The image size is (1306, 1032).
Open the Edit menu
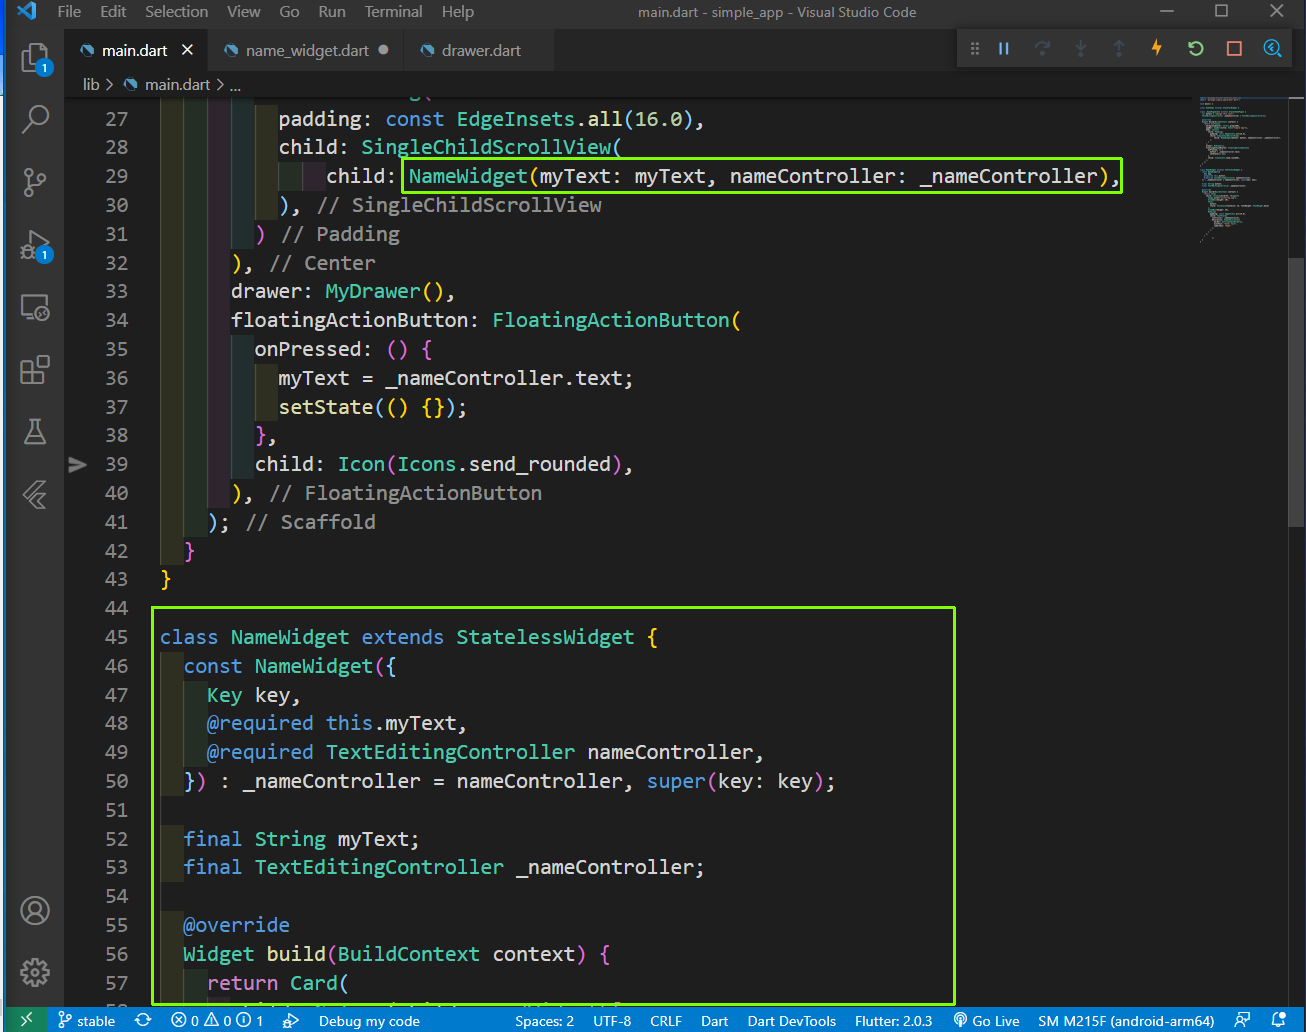pyautogui.click(x=113, y=12)
